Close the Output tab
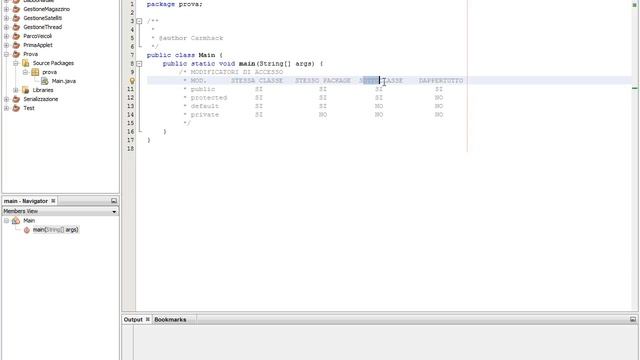This screenshot has height=360, width=640. coord(148,319)
